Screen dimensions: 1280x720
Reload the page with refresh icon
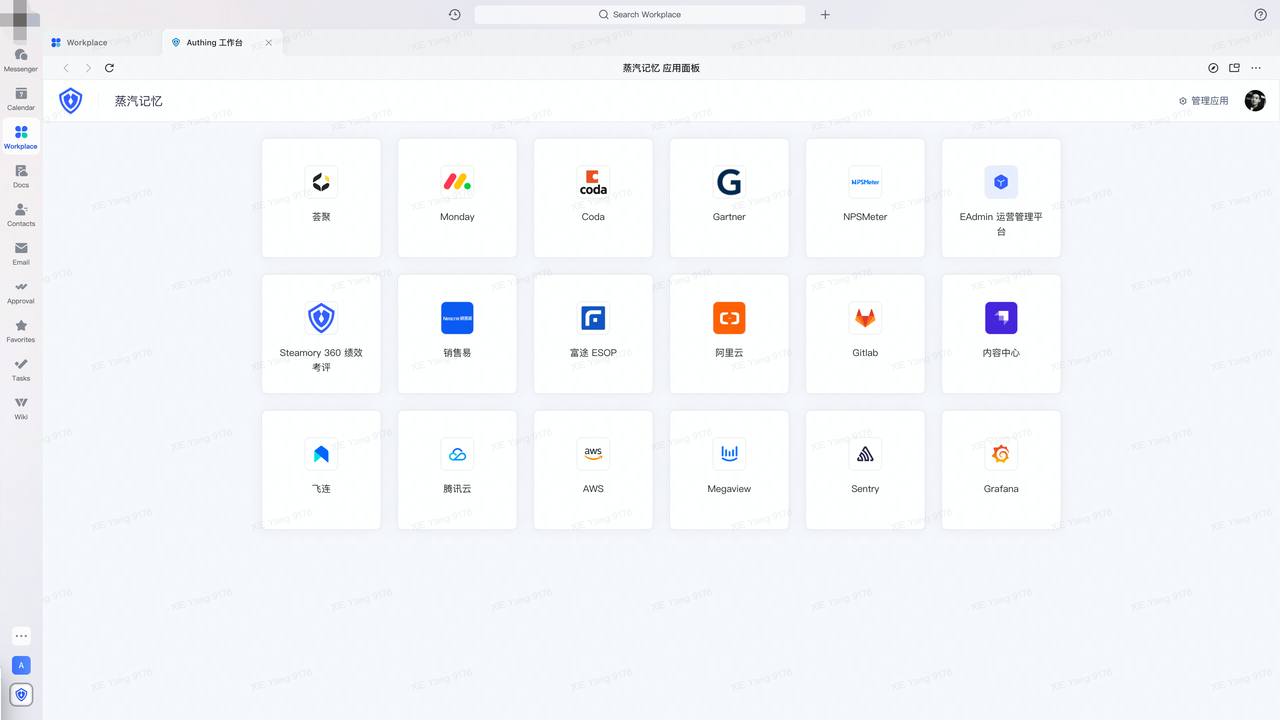pos(109,68)
